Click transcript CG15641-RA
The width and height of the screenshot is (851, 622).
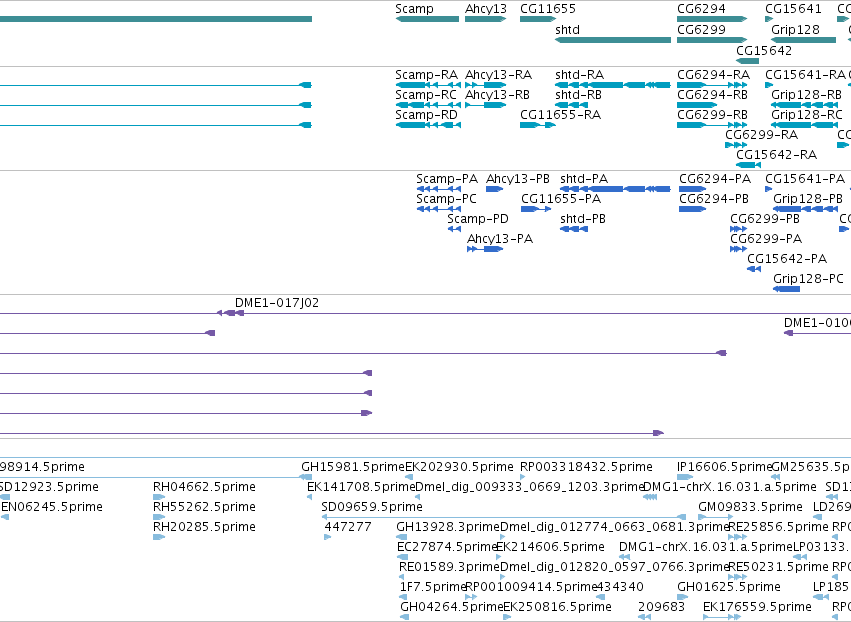(769, 85)
